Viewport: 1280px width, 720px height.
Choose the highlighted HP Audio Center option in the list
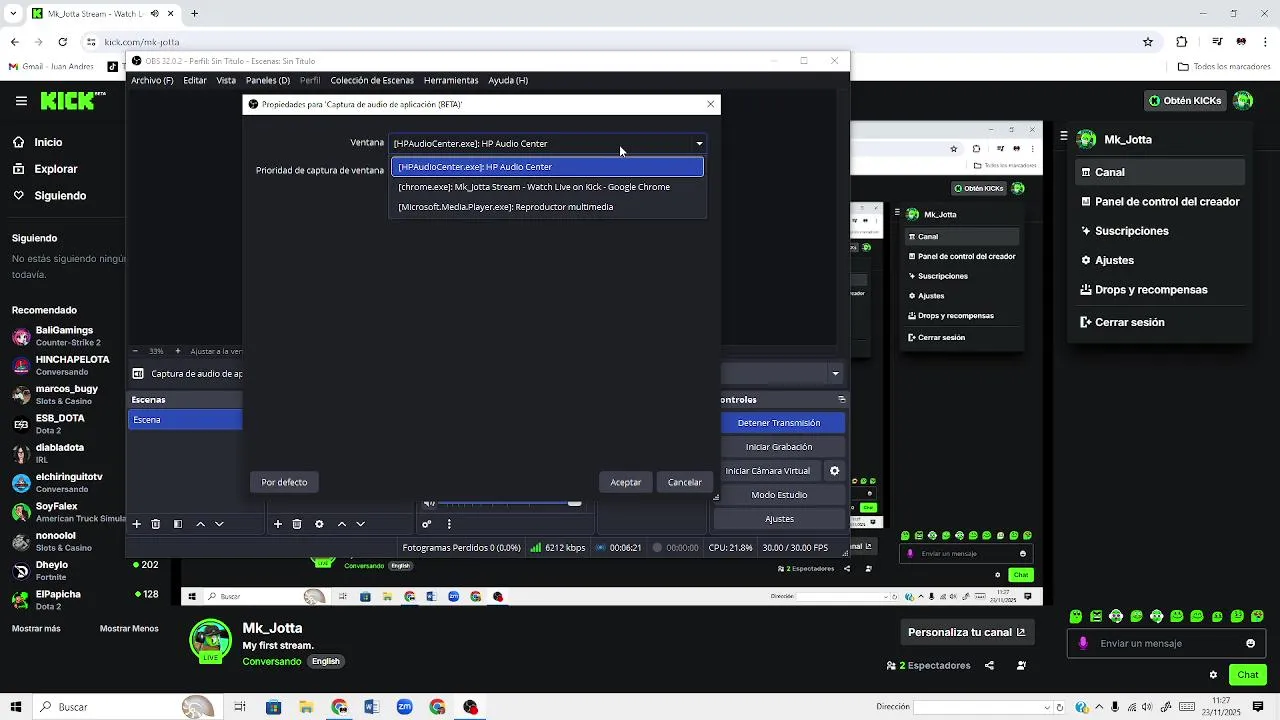(548, 167)
